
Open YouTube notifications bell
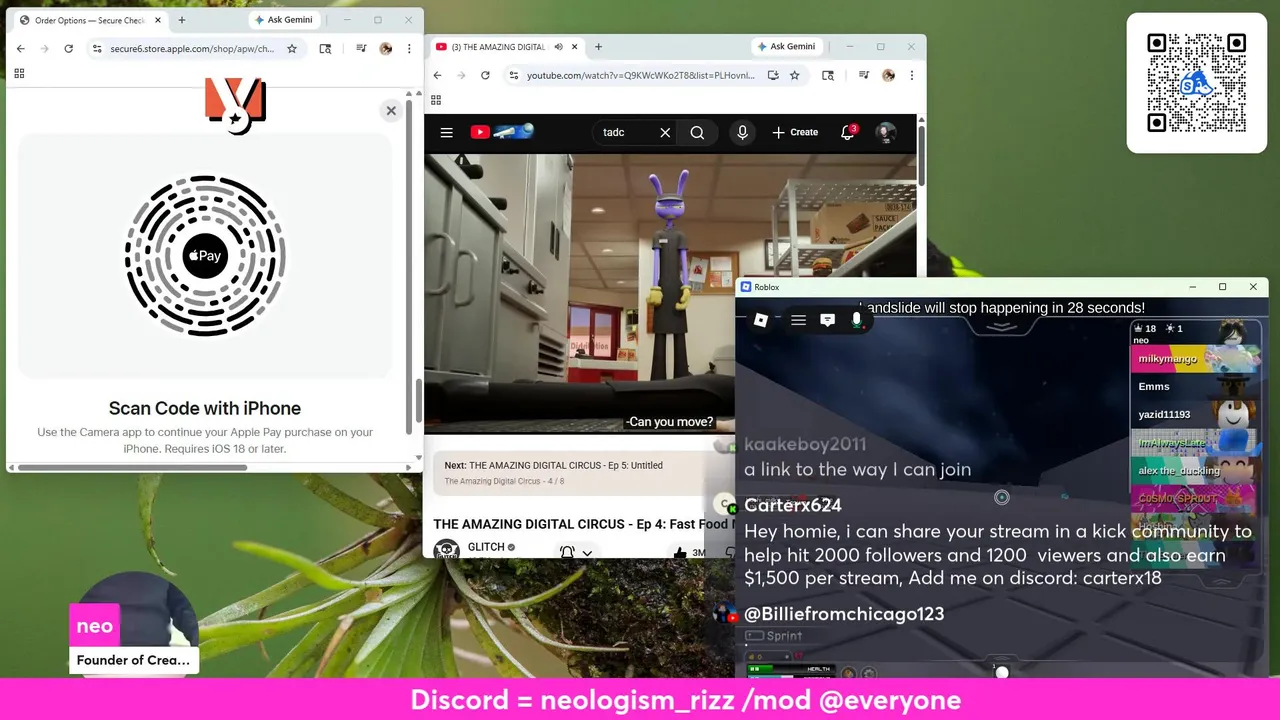point(848,132)
